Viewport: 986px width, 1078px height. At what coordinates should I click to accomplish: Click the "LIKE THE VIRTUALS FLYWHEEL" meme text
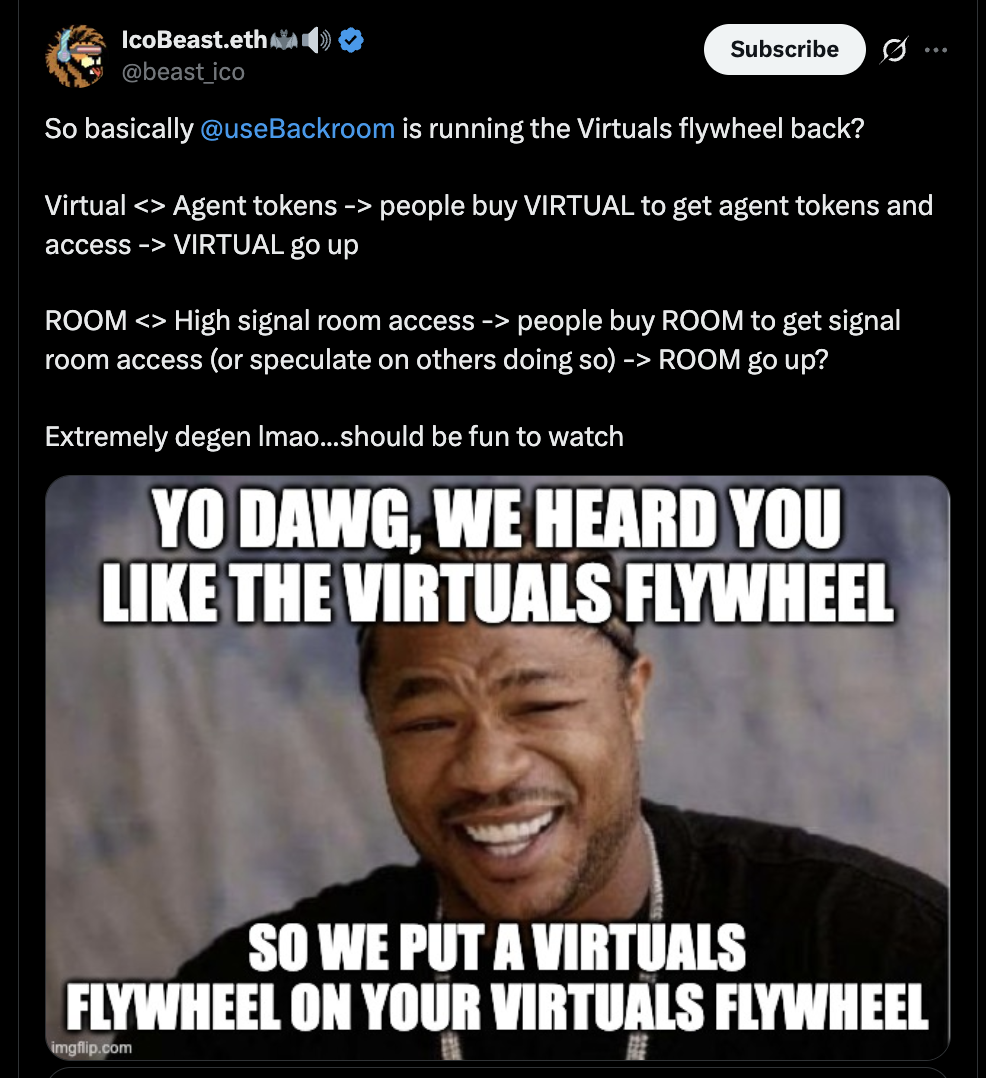tap(498, 593)
